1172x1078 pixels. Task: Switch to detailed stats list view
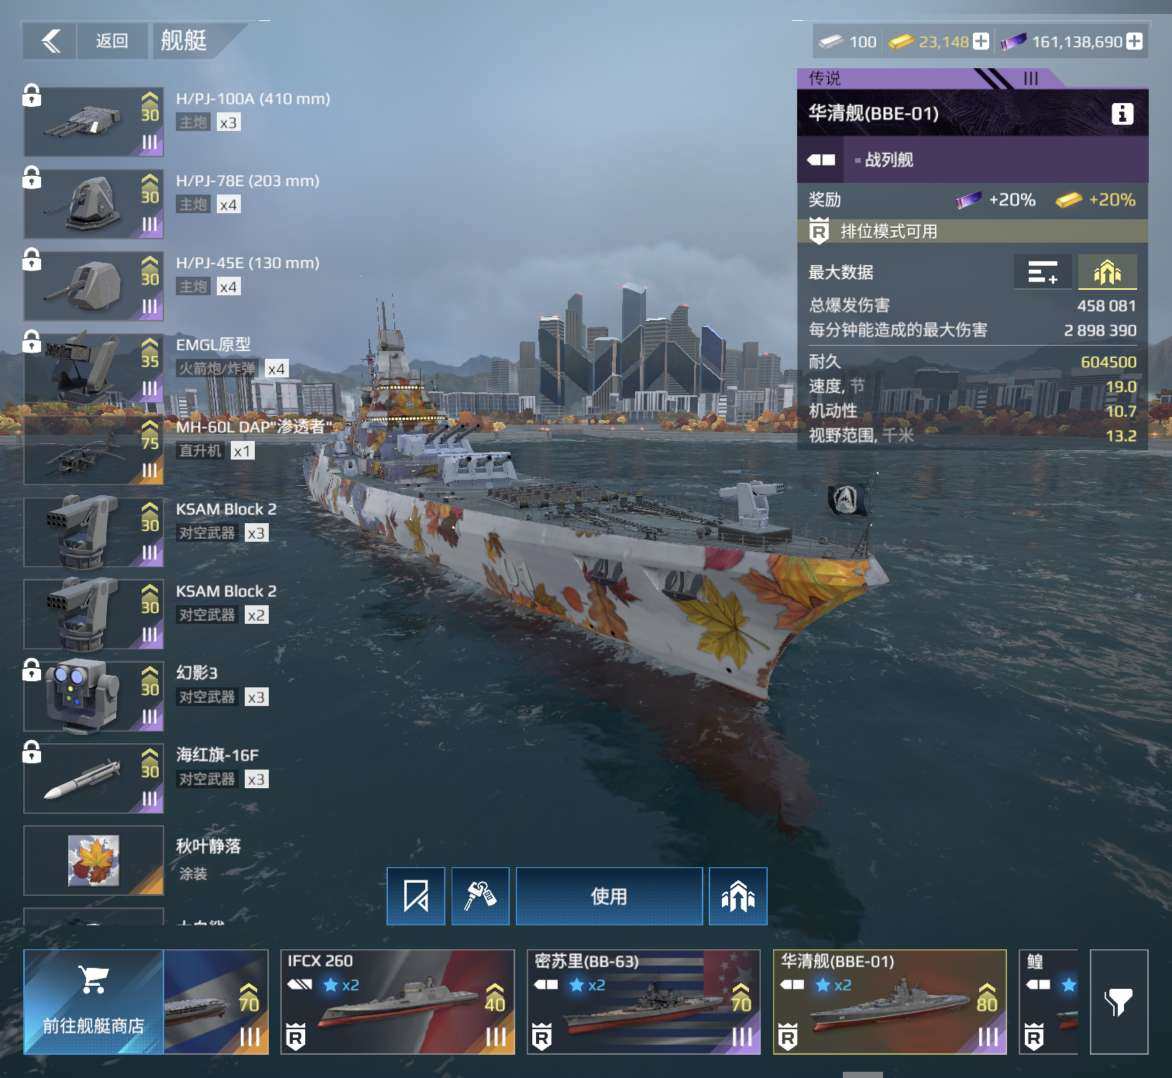click(1043, 271)
